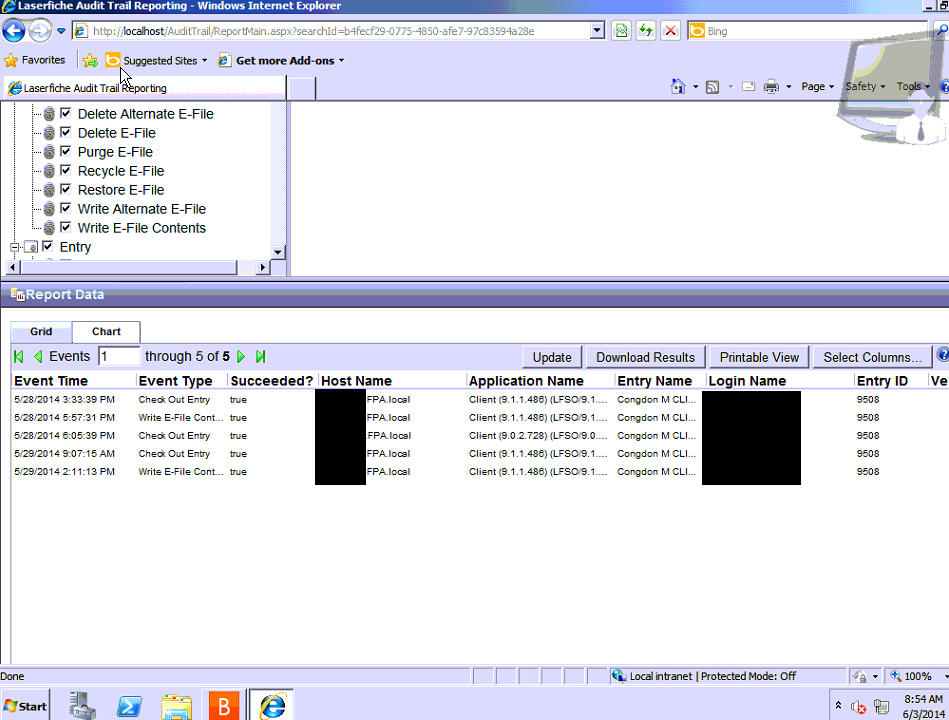Open PowerShell from the taskbar

pos(130,705)
